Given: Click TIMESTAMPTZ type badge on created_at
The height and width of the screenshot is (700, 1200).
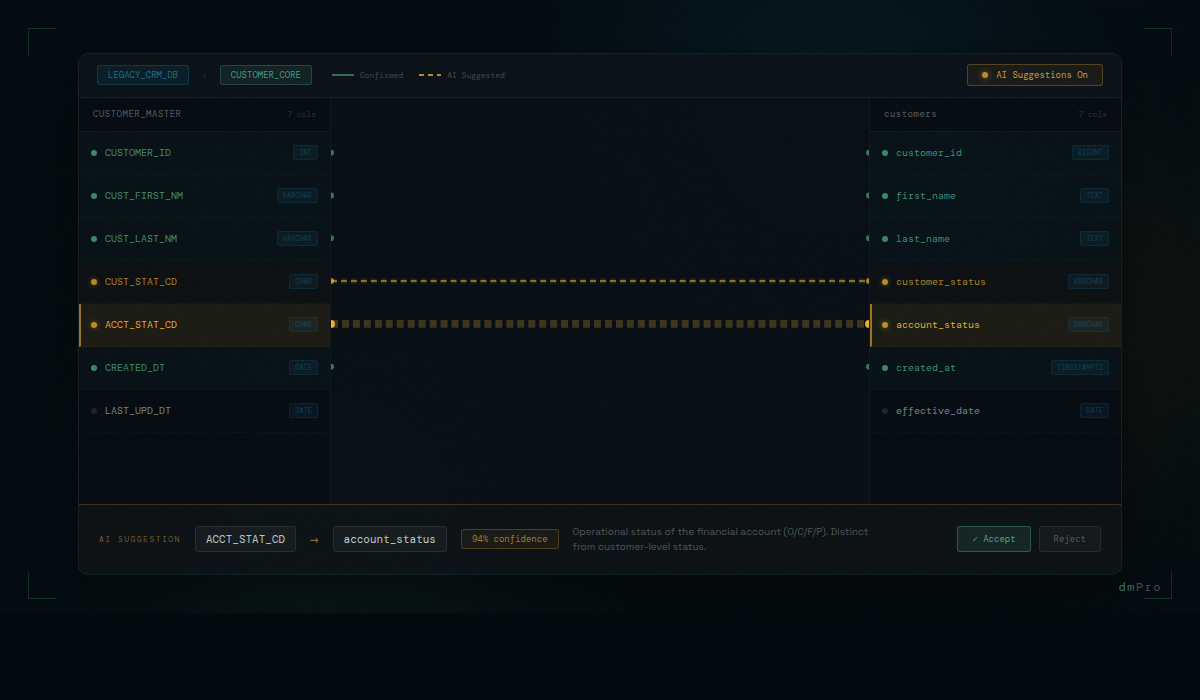Looking at the screenshot, I should pyautogui.click(x=1079, y=368).
